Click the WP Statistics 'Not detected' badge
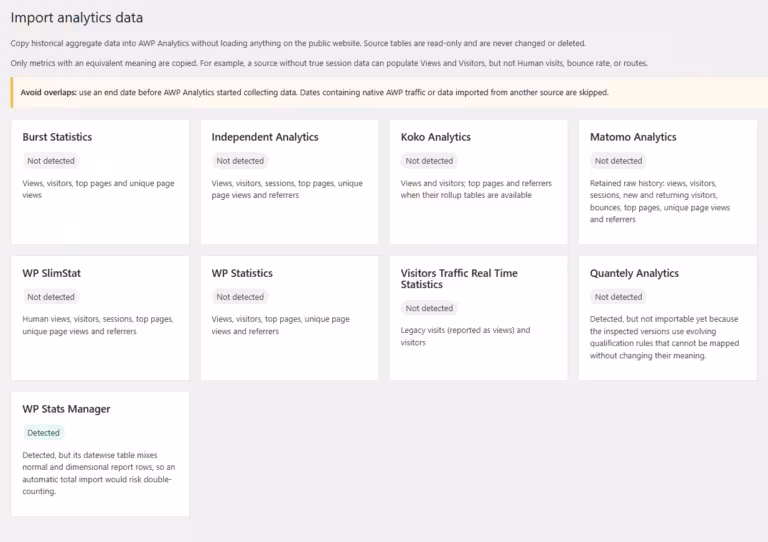The width and height of the screenshot is (768, 542). tap(240, 297)
